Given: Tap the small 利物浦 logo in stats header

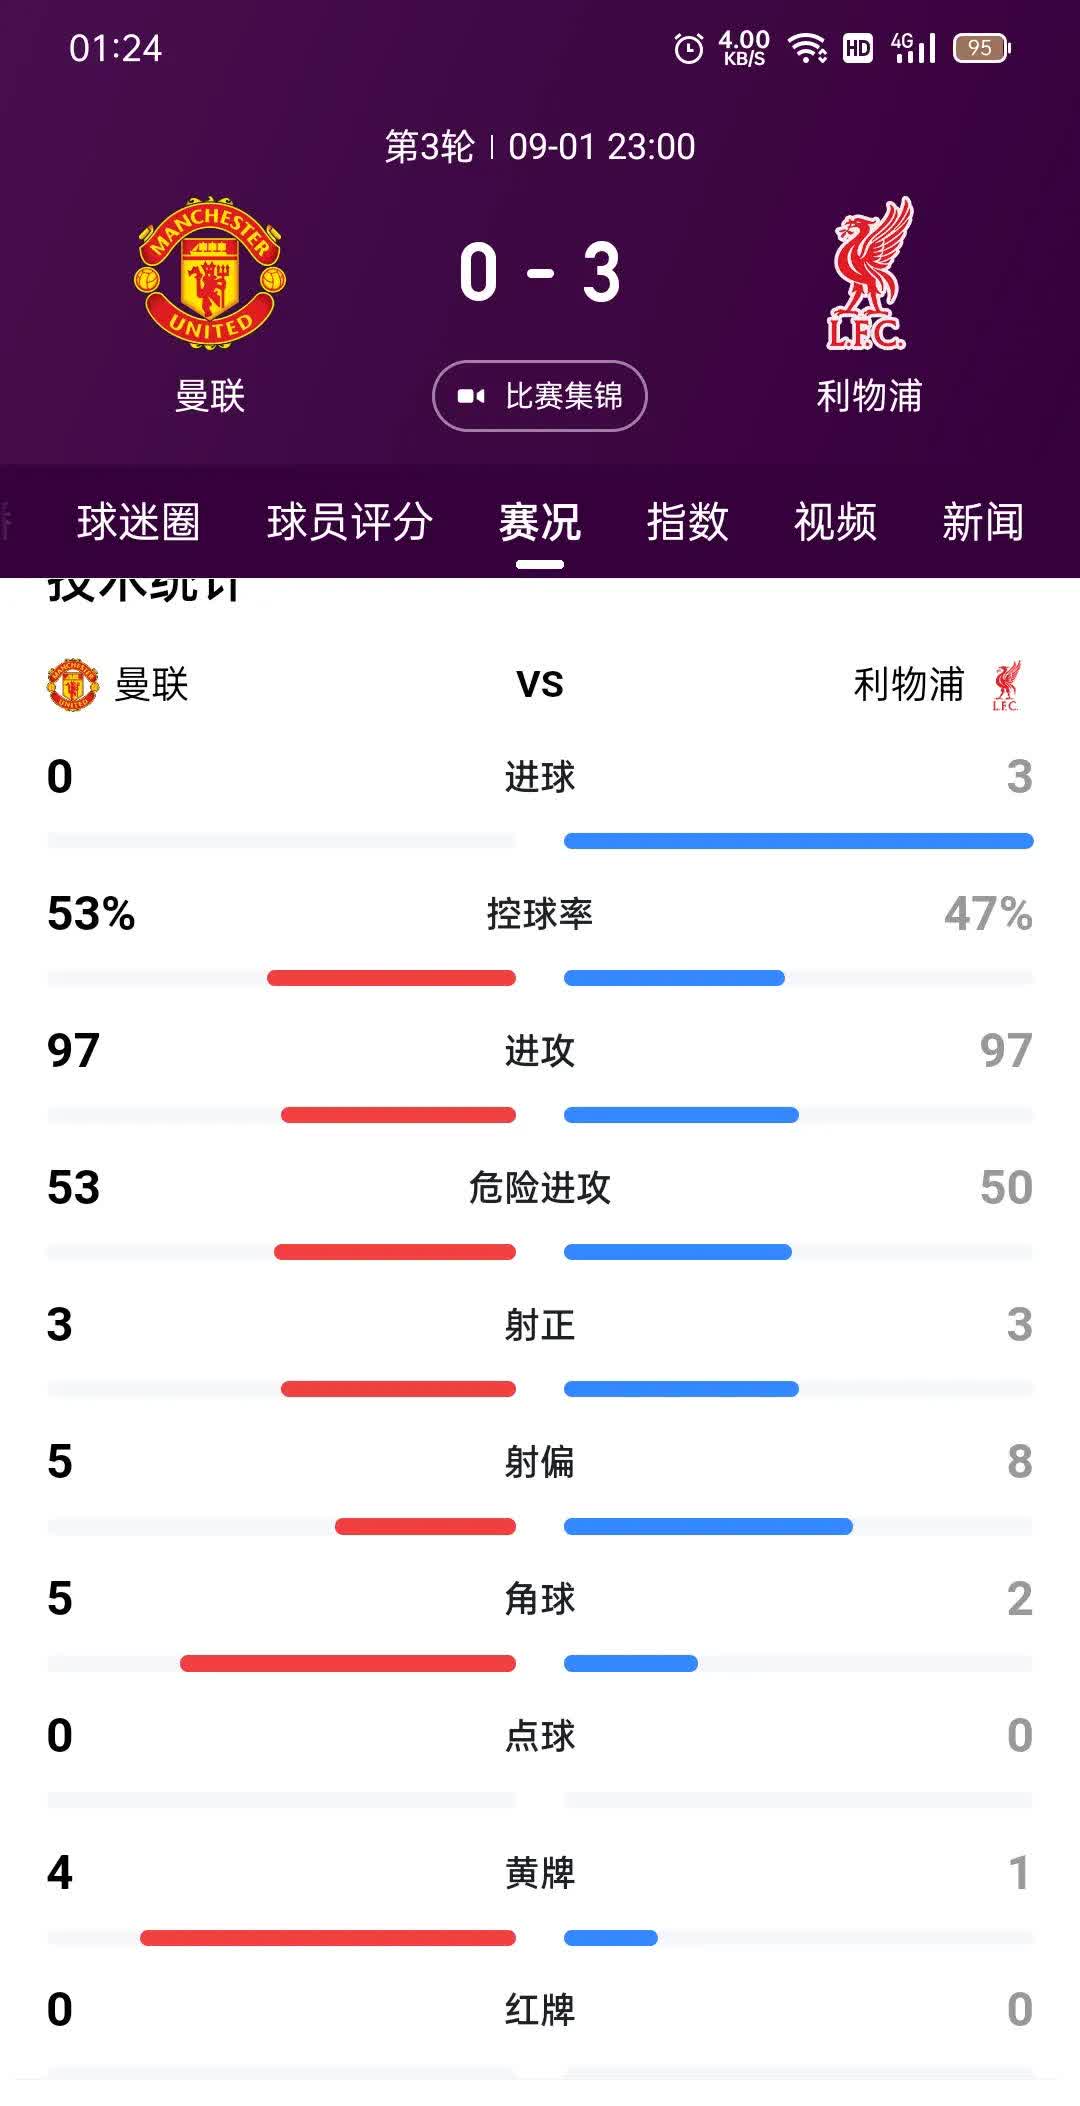Looking at the screenshot, I should 1007,685.
